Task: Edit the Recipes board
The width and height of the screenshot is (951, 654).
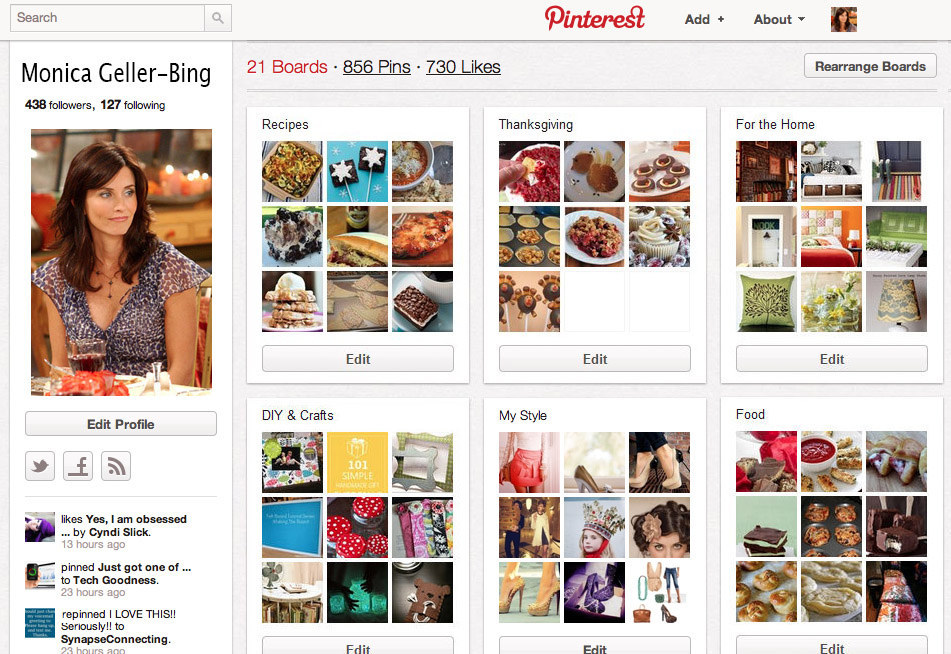Action: pos(358,359)
